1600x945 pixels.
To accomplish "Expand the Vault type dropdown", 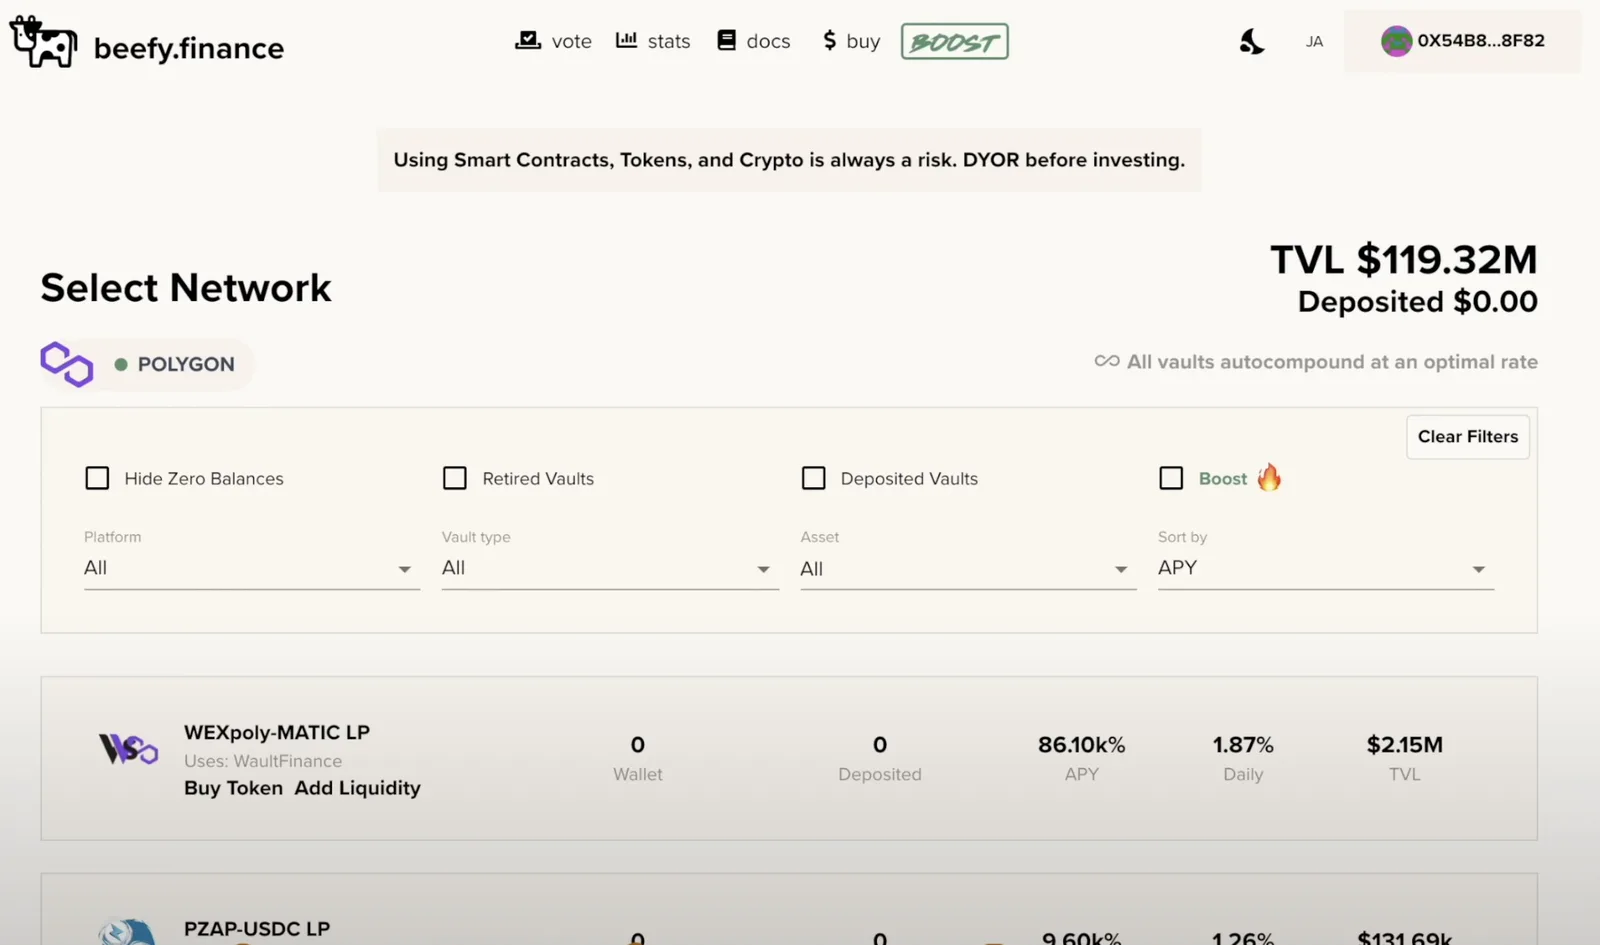I will [x=610, y=568].
